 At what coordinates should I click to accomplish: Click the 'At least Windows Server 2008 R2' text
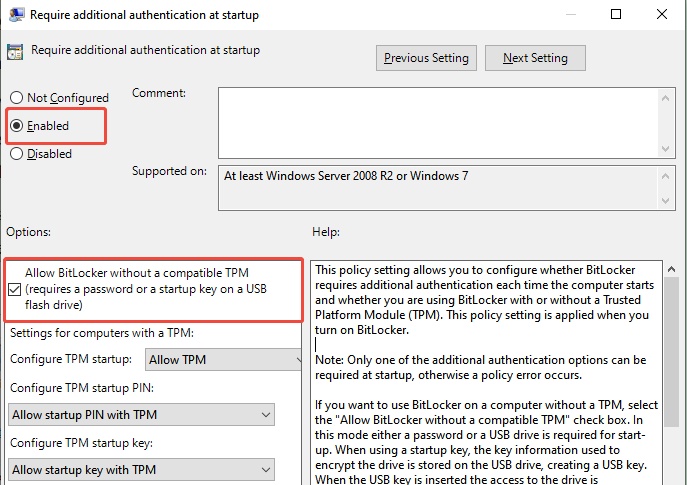point(346,176)
